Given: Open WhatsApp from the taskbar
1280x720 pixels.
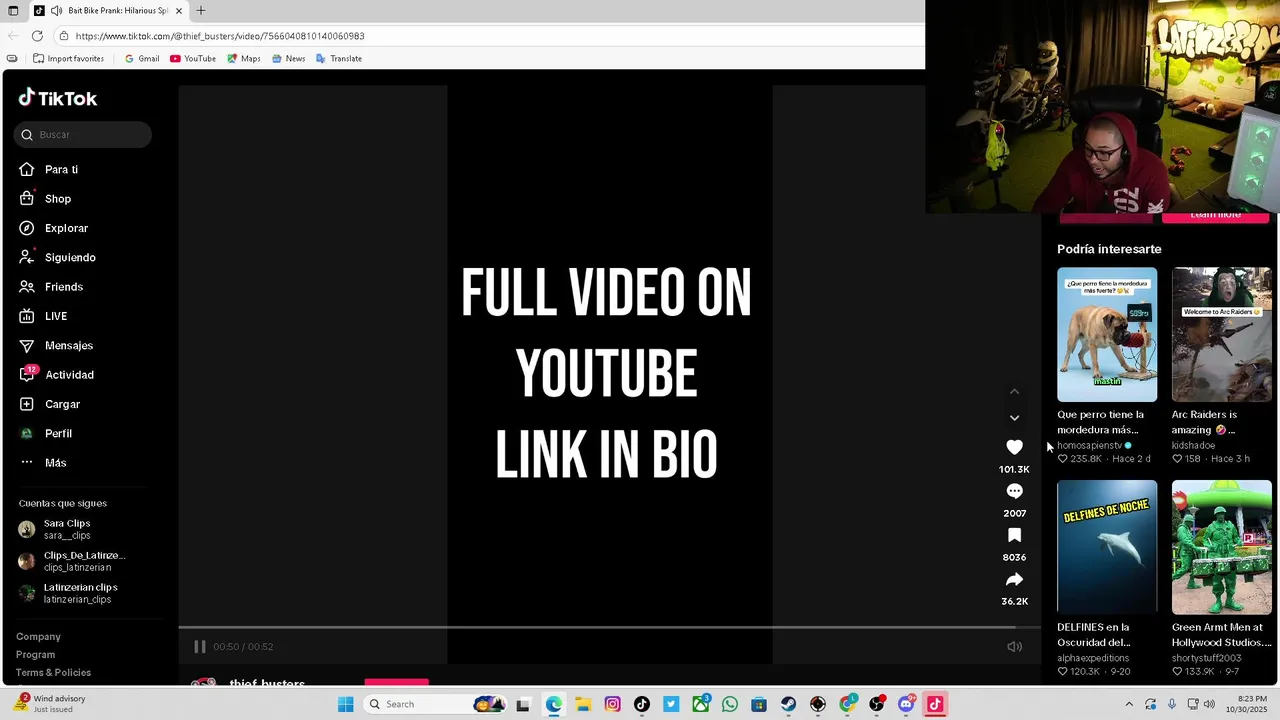Looking at the screenshot, I should tap(730, 704).
